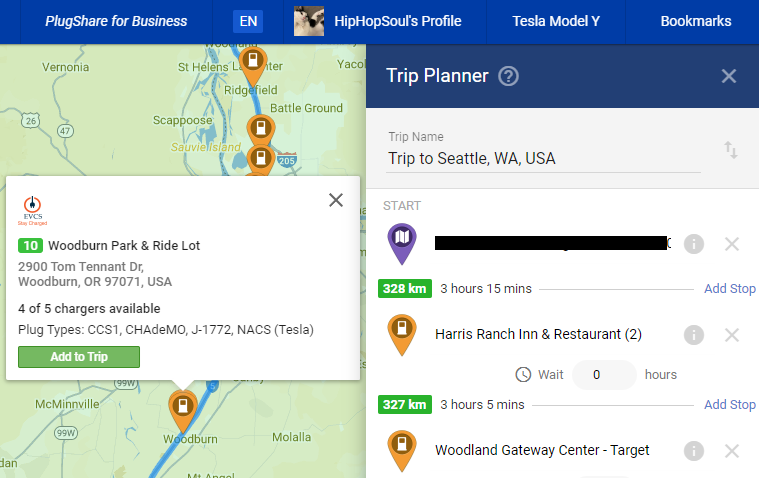759x478 pixels.
Task: Show info for Harris Ranch Inn stop
Action: (x=694, y=335)
